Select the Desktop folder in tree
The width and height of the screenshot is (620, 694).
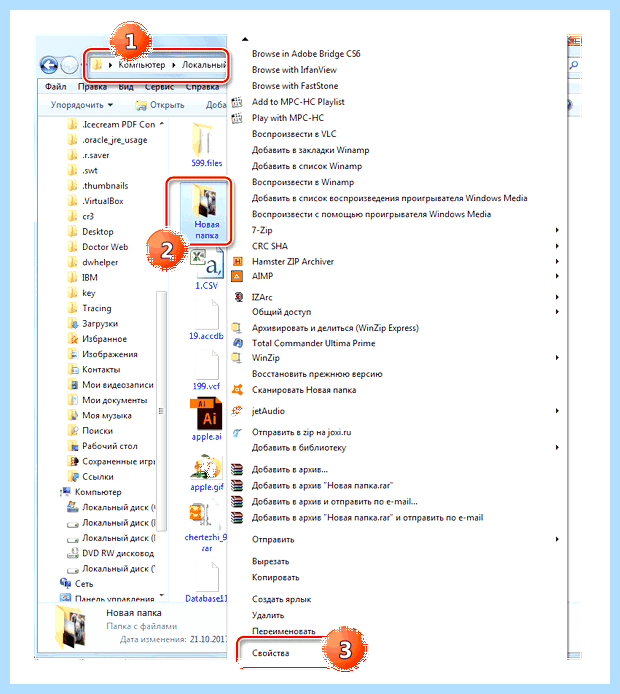[98, 232]
